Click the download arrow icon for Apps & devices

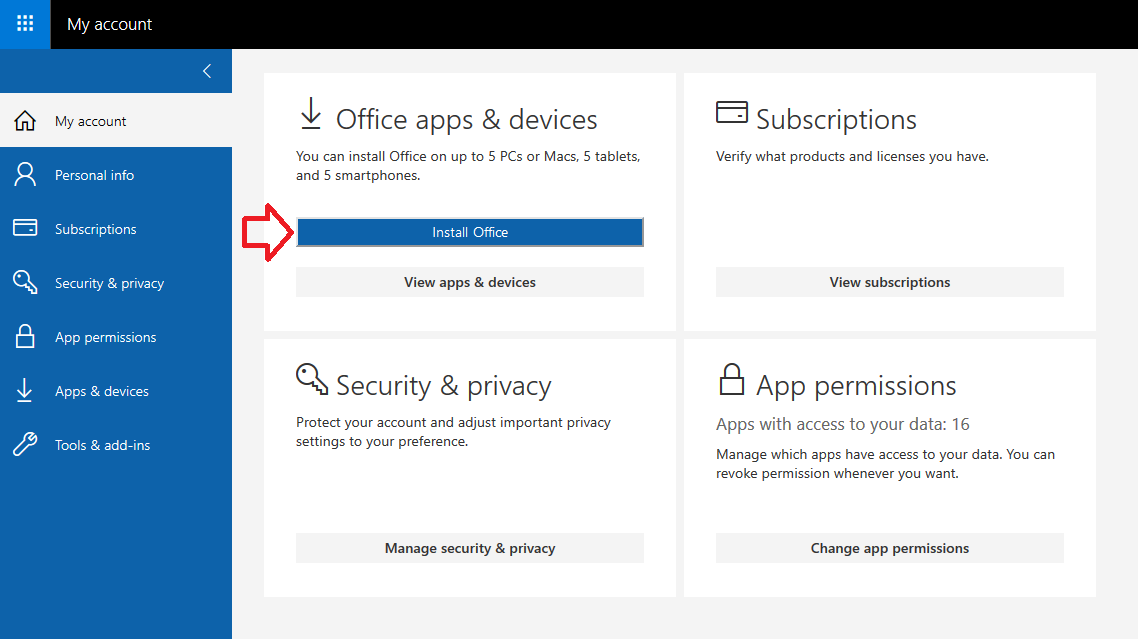pos(25,391)
